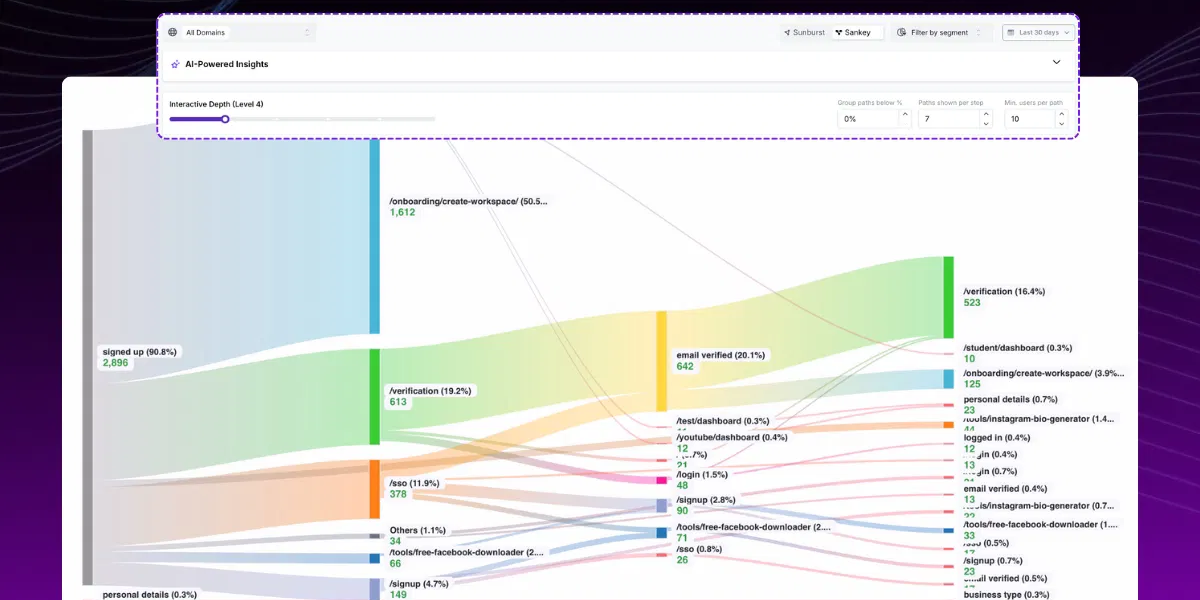Click the Interactive Depth slider handle

(225, 119)
